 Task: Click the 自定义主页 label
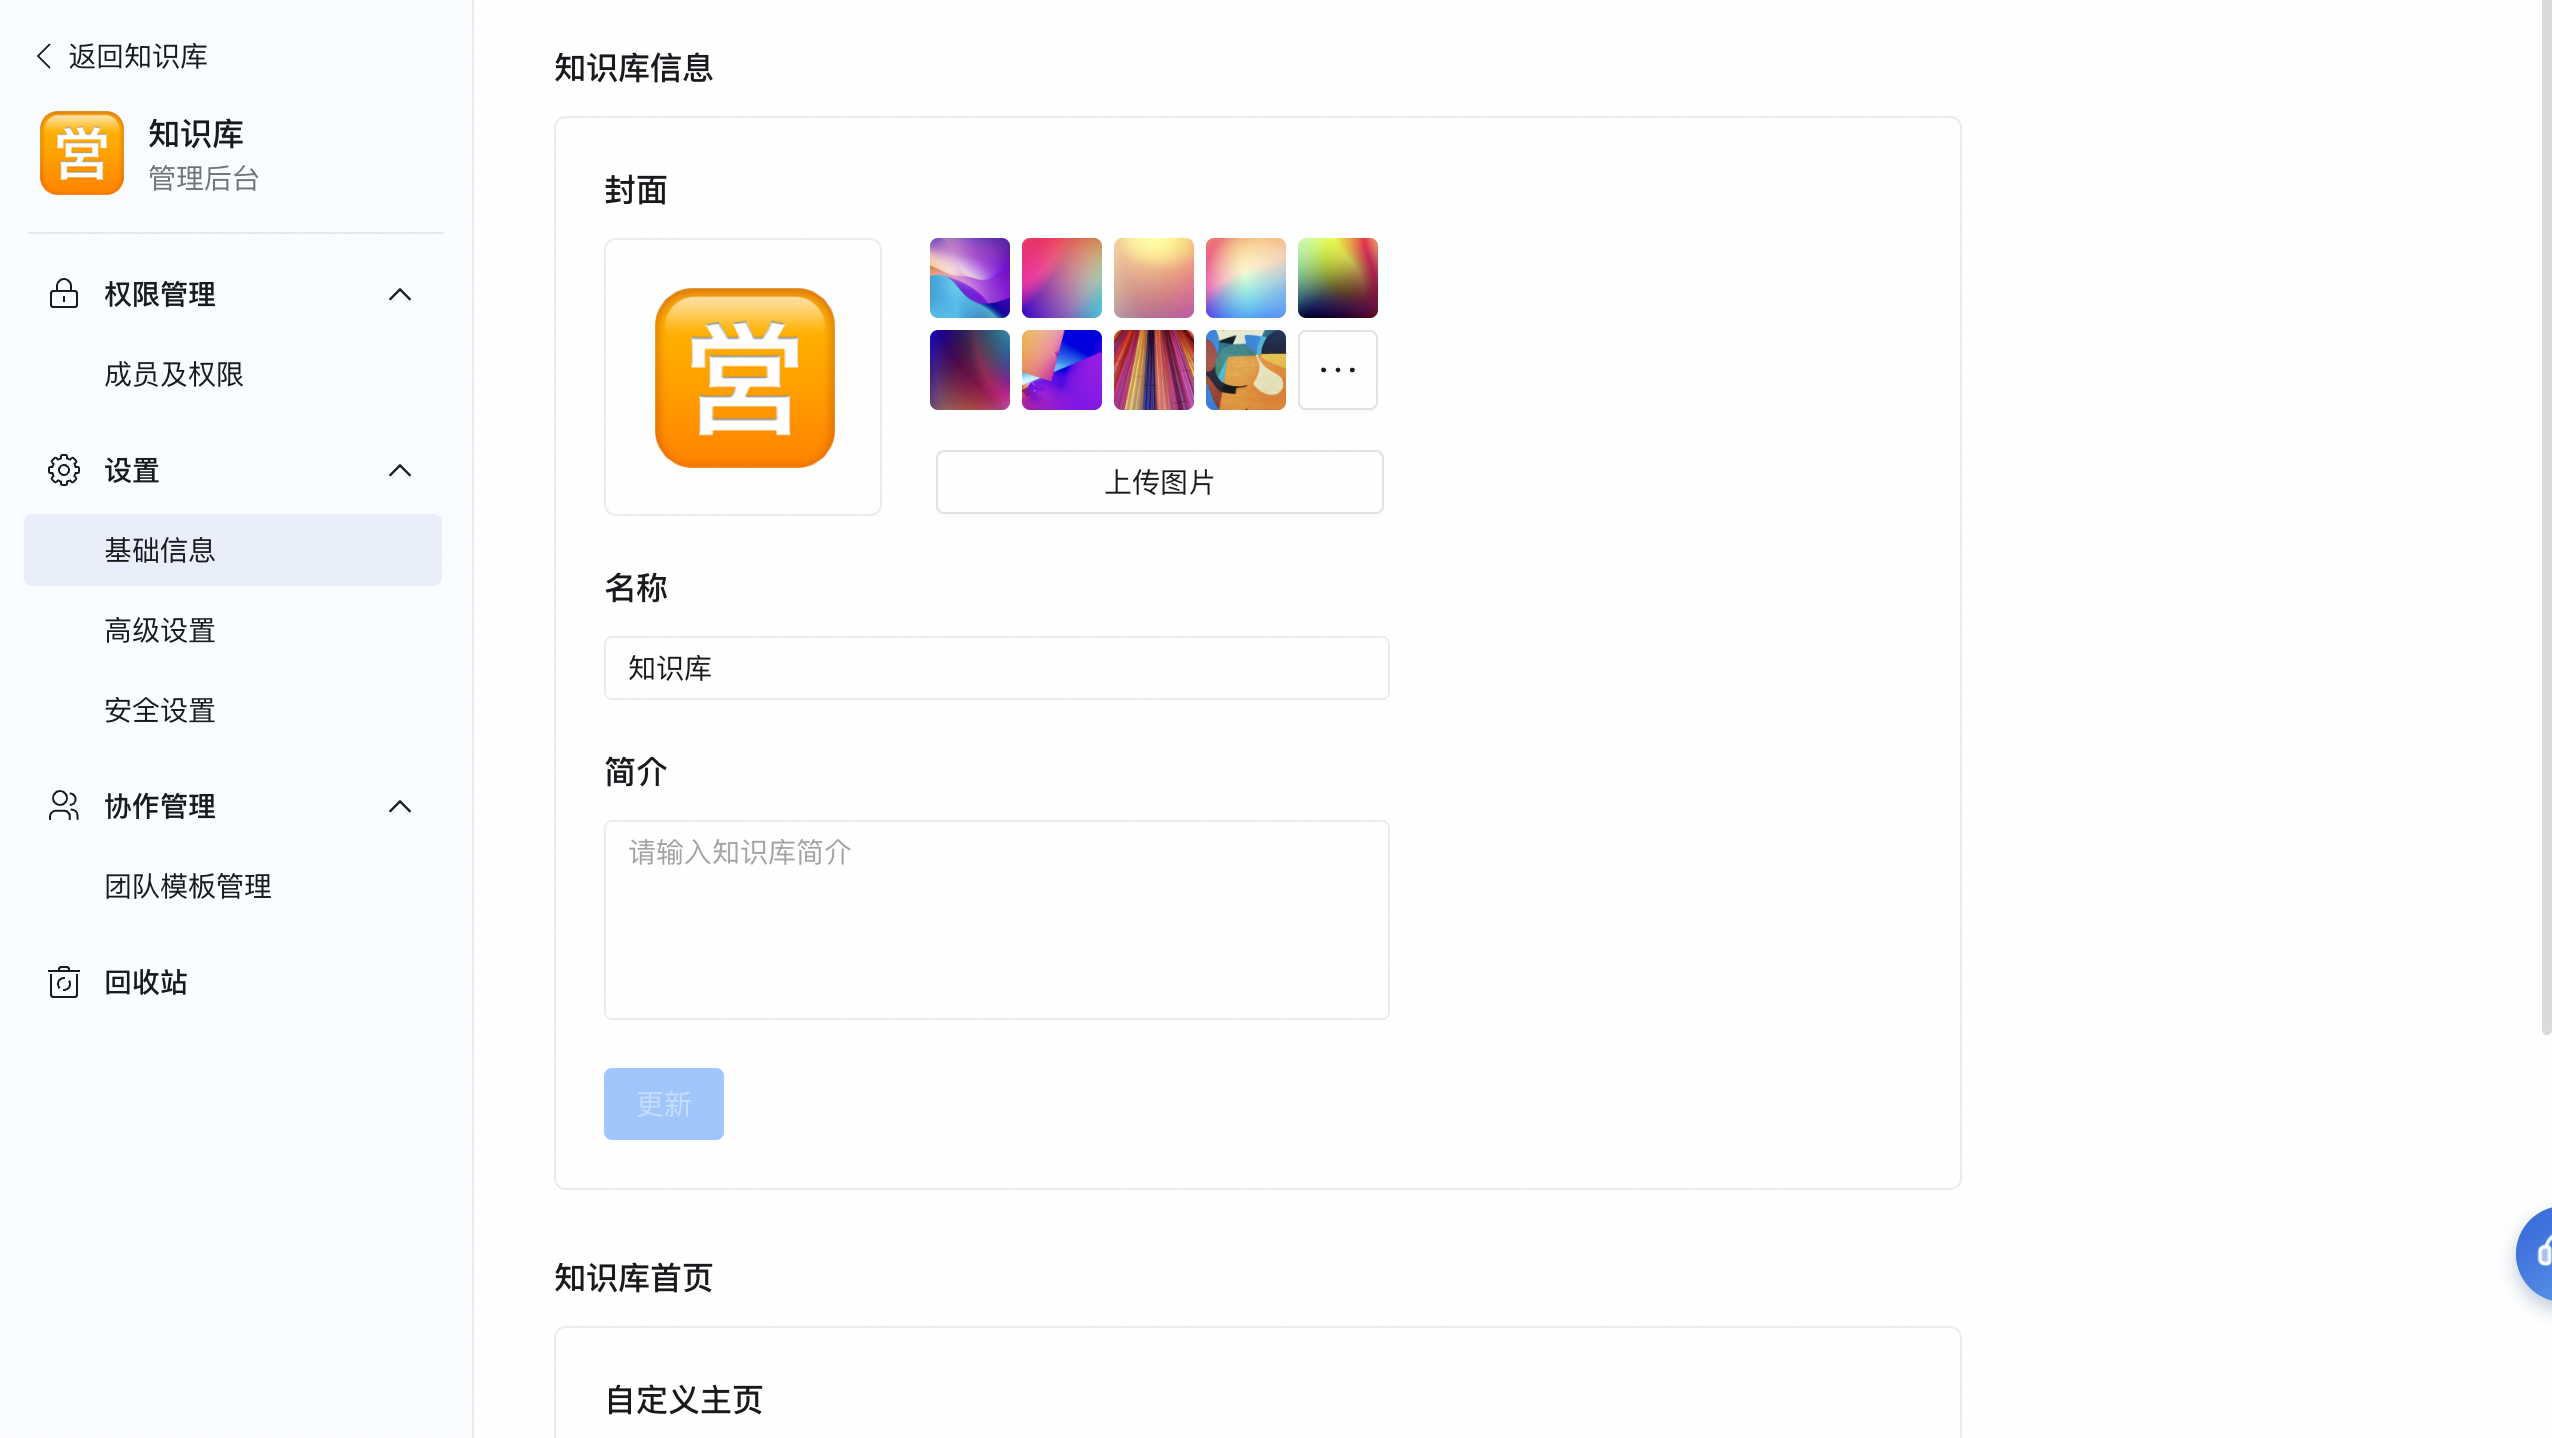684,1400
